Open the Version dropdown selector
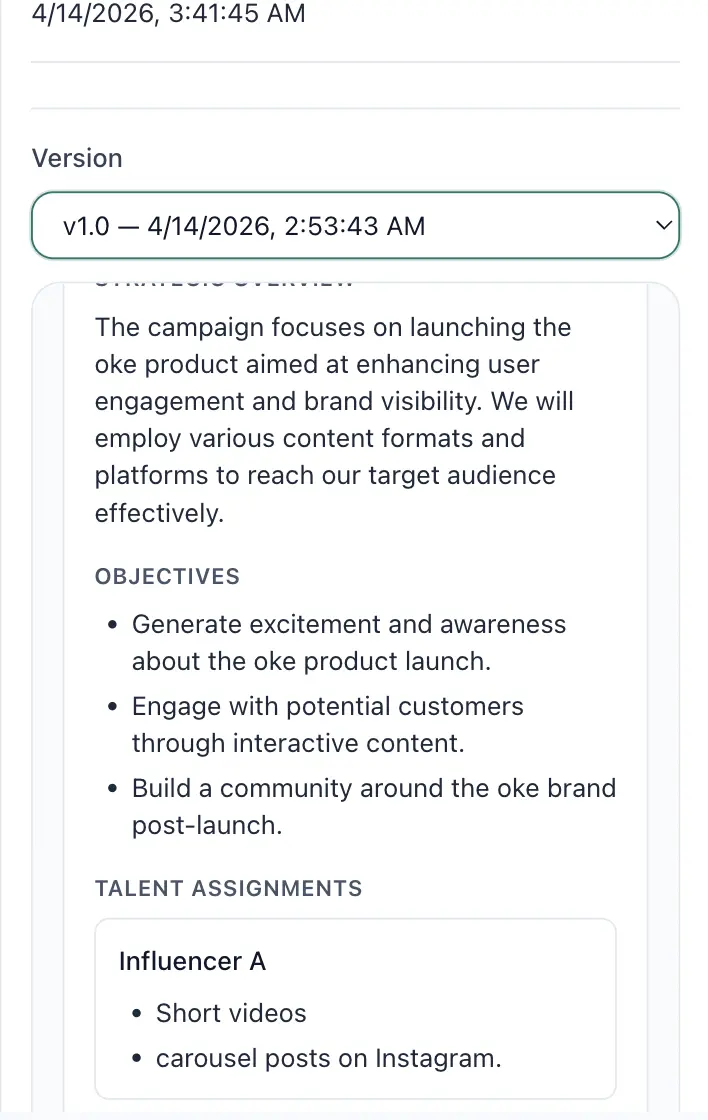 click(340, 226)
